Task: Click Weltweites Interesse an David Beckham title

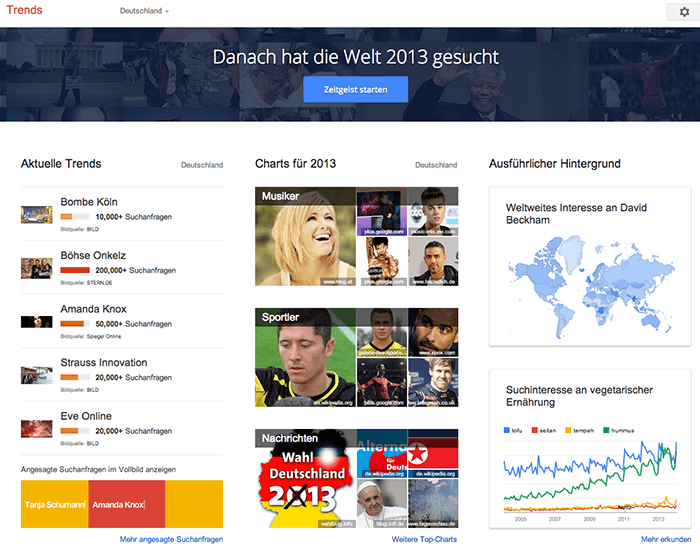Action: (576, 213)
